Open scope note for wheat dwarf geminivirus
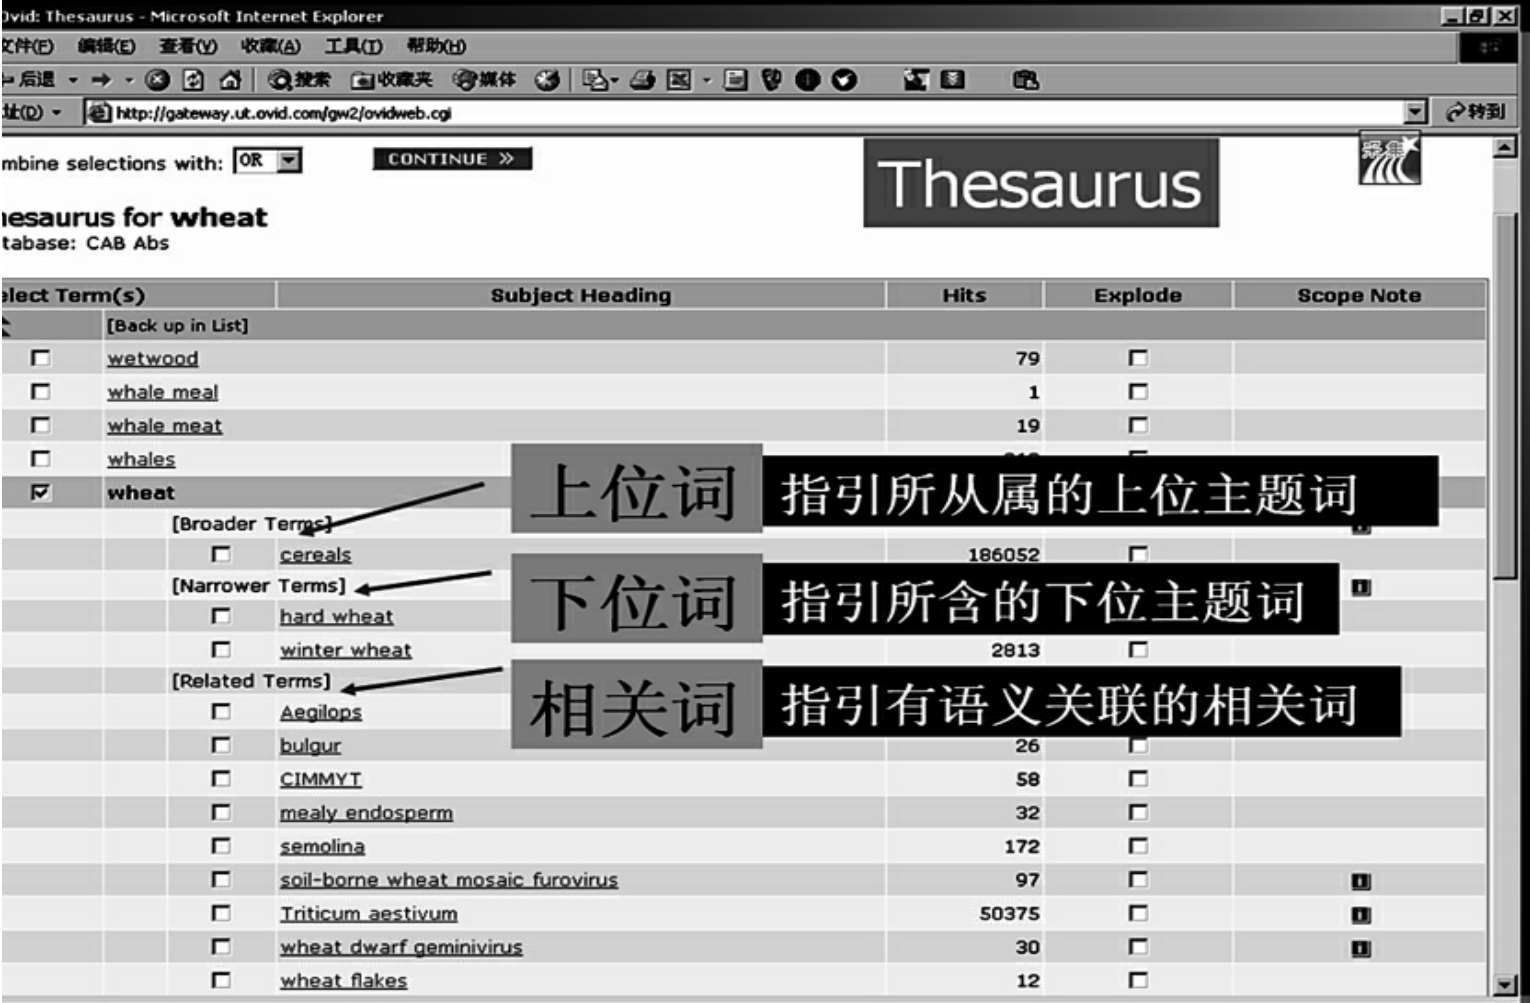This screenshot has height=1003, width=1530. [1361, 948]
